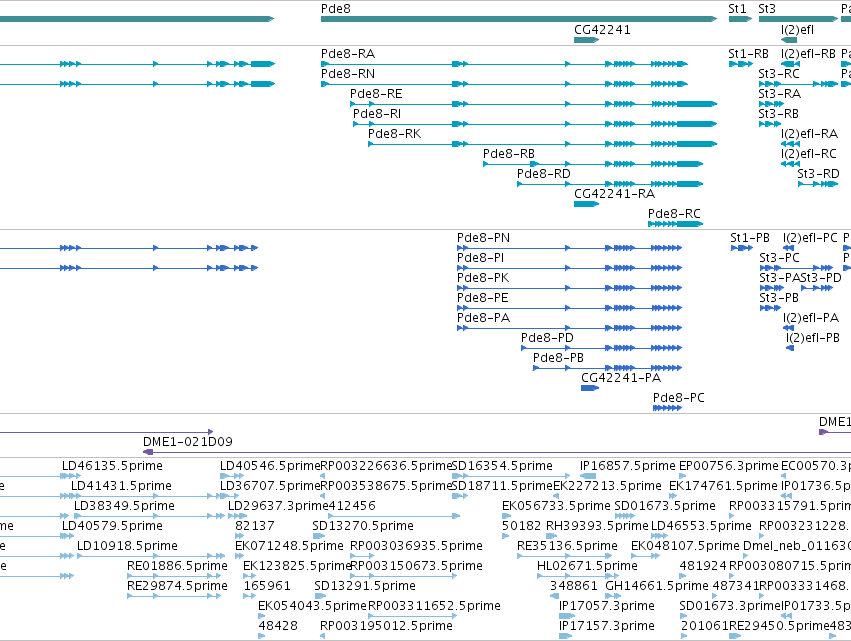The height and width of the screenshot is (641, 851).
Task: Click the St1-PB protein label
Action: (x=750, y=238)
